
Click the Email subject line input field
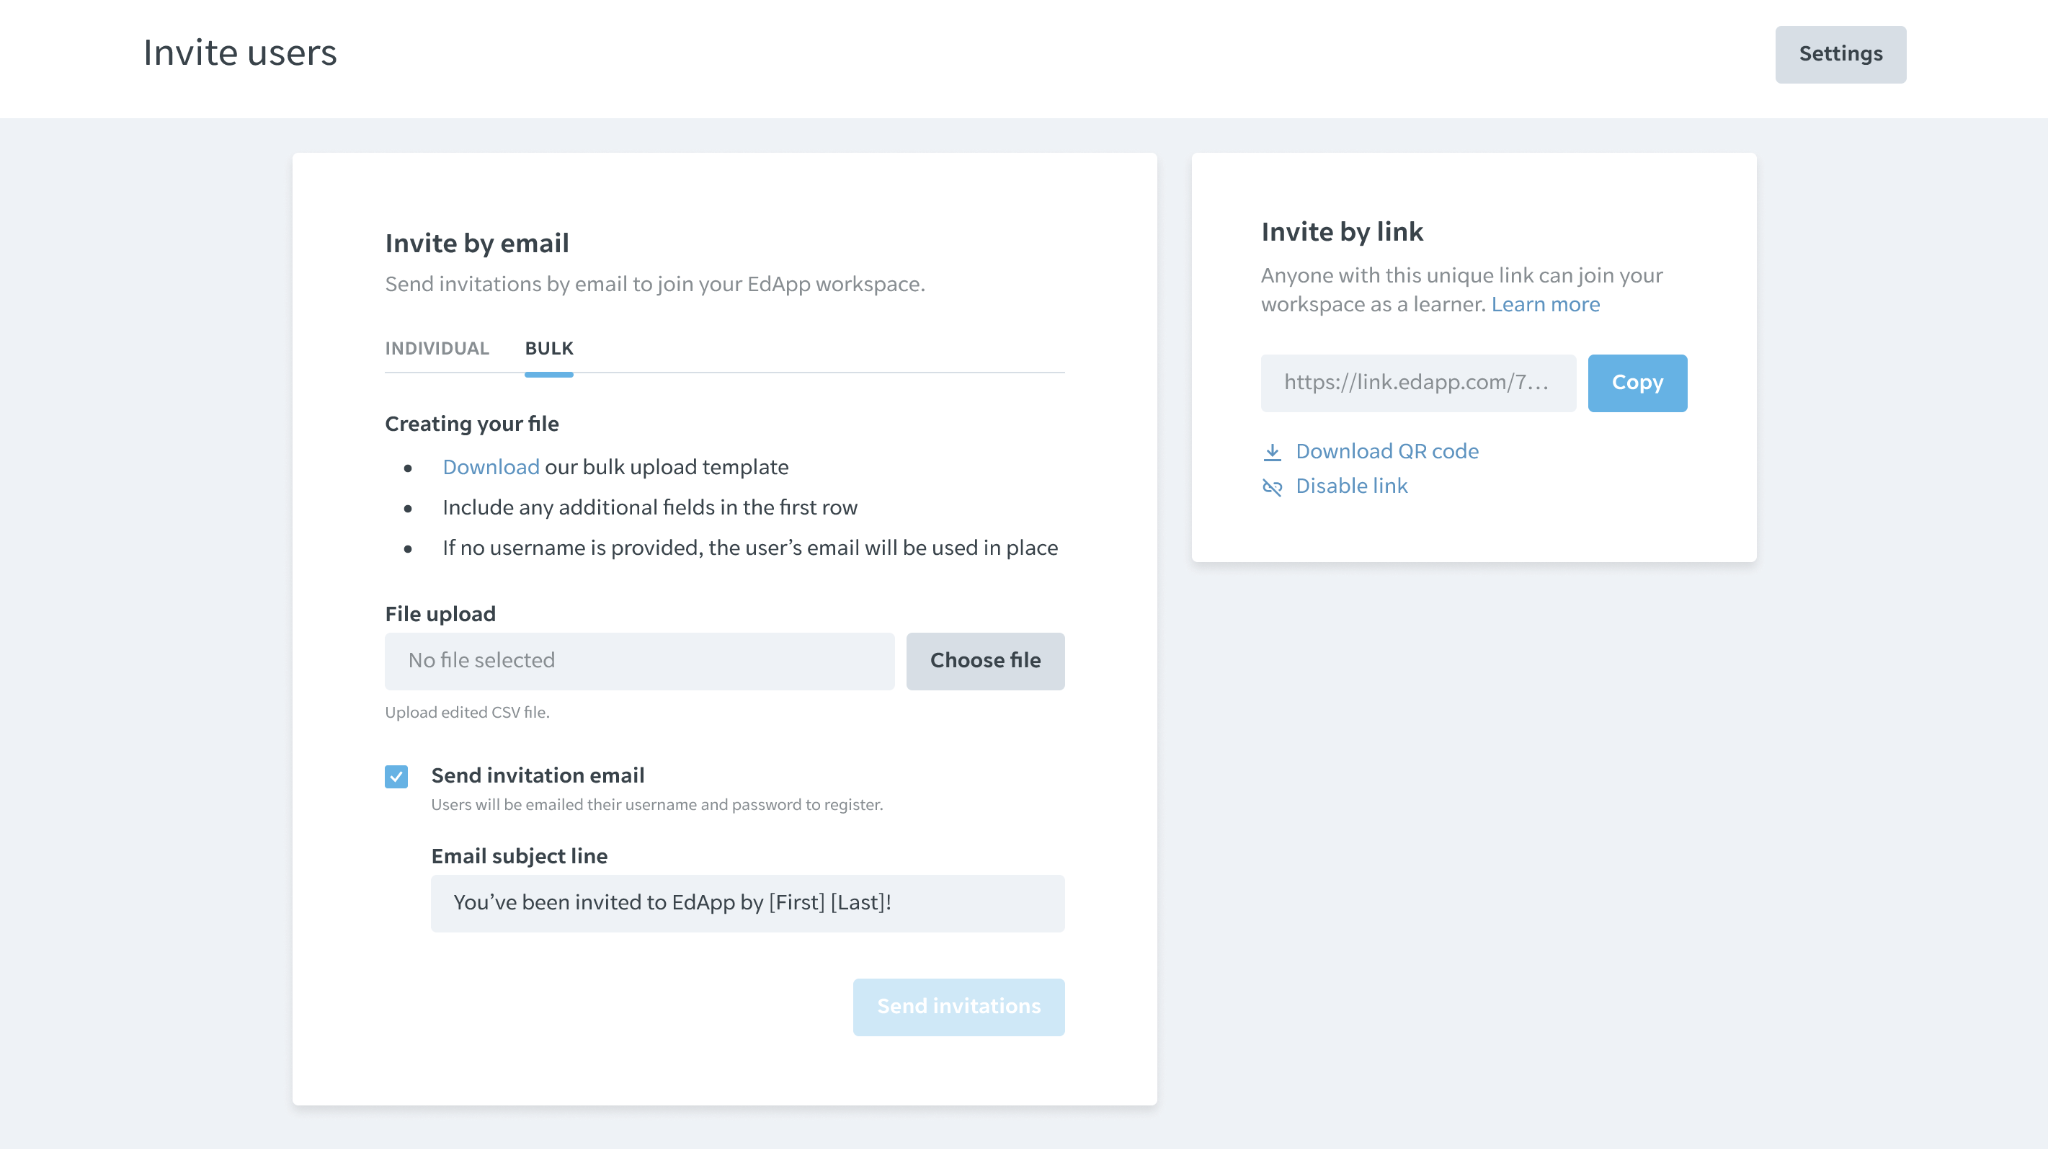click(x=747, y=903)
